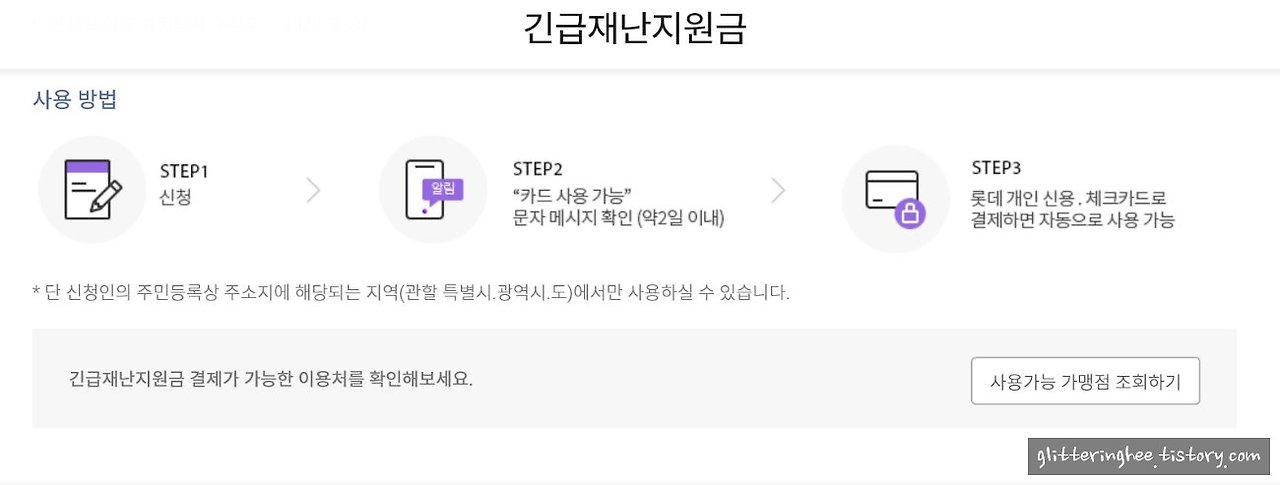
Task: Click 사용가능 가맹점 조회하기 button
Action: [x=1085, y=381]
